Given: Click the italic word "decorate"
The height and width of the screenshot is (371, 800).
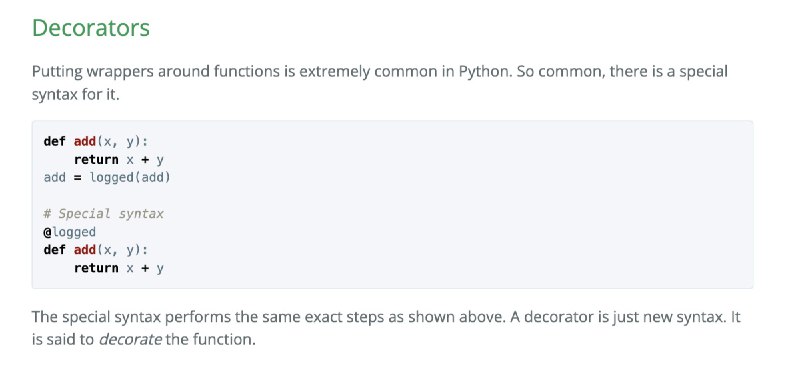Looking at the screenshot, I should 130,339.
